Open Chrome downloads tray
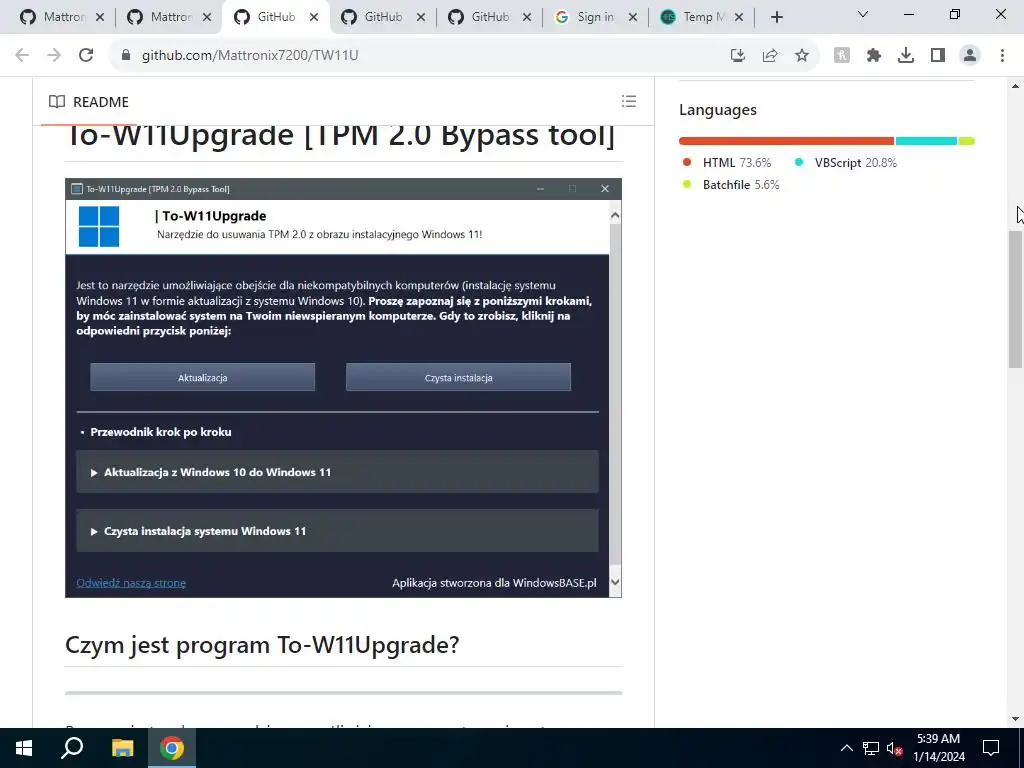Image resolution: width=1024 pixels, height=768 pixels. coord(906,56)
